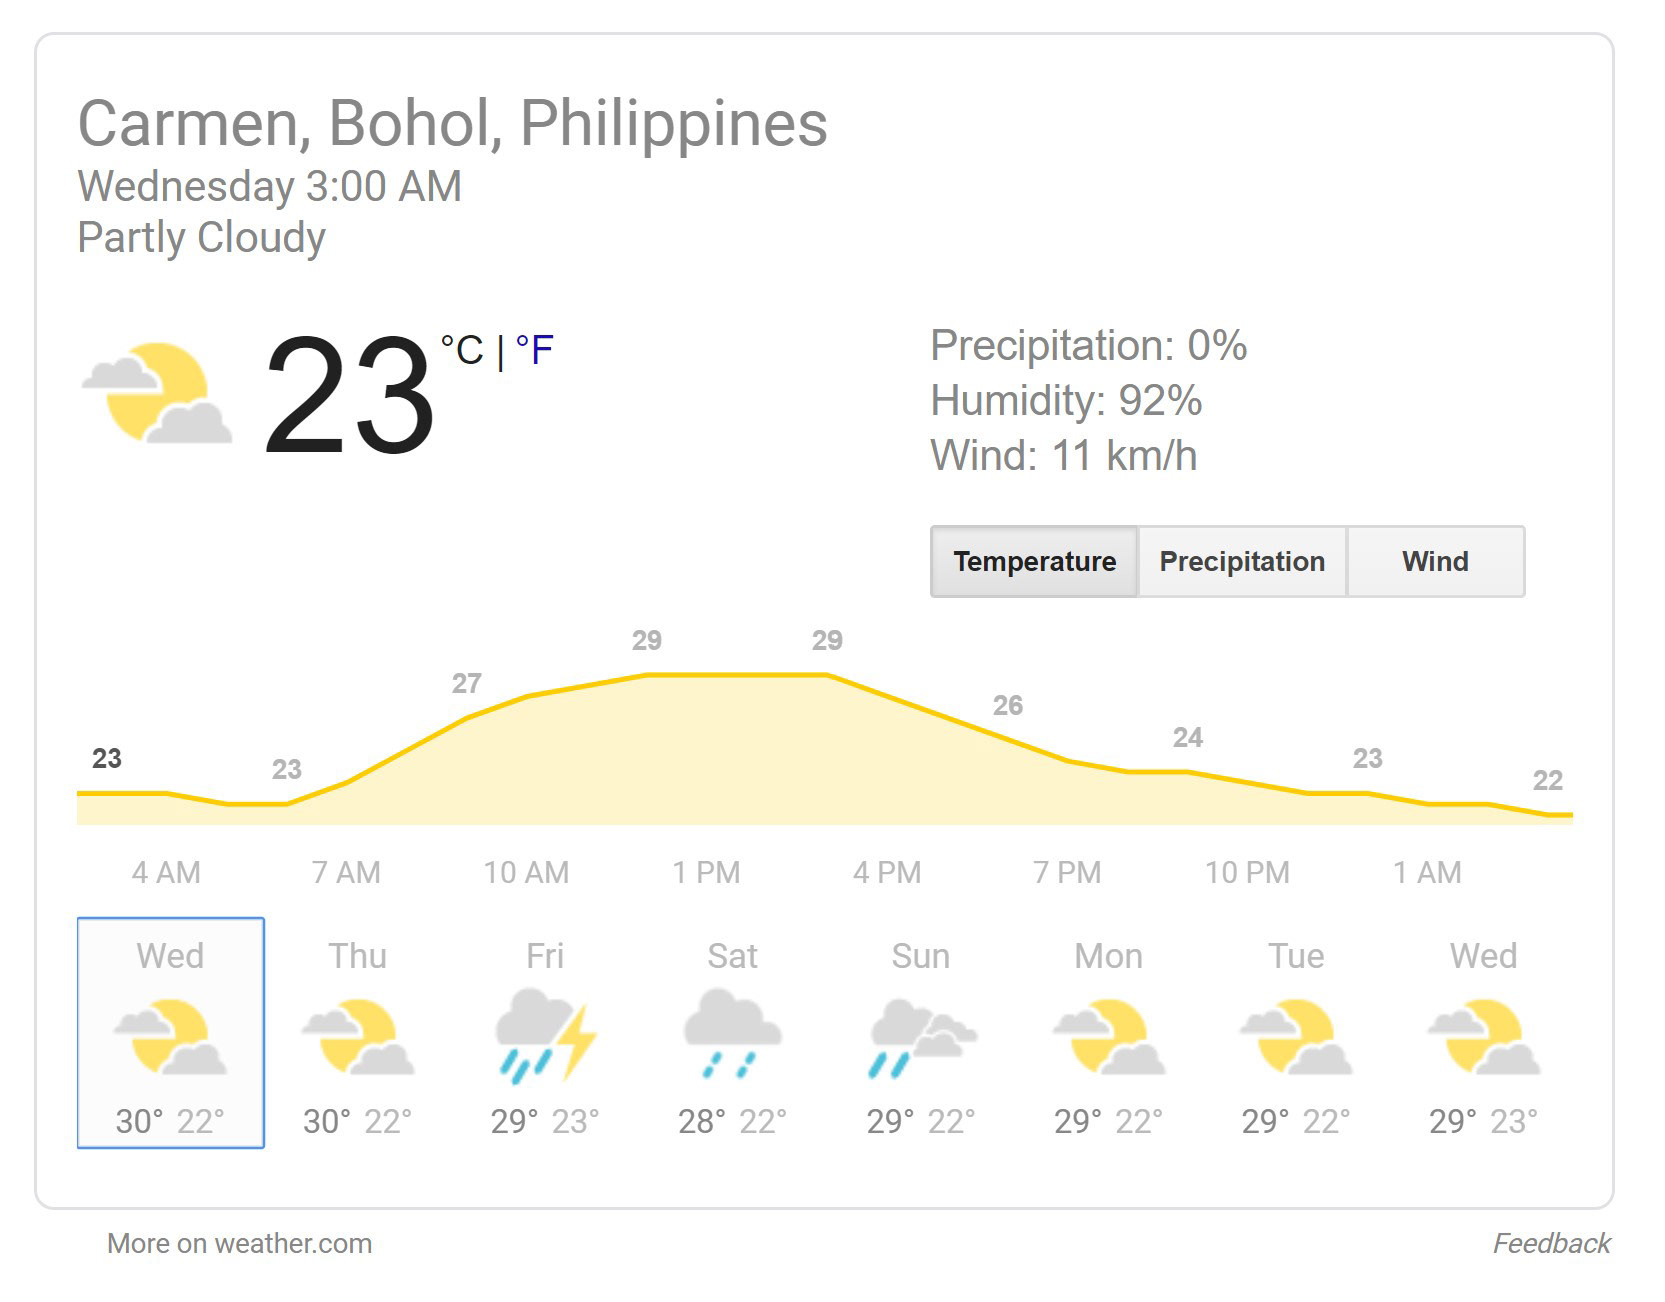Select the Temperature tab
This screenshot has width=1665, height=1302.
coord(1034,562)
